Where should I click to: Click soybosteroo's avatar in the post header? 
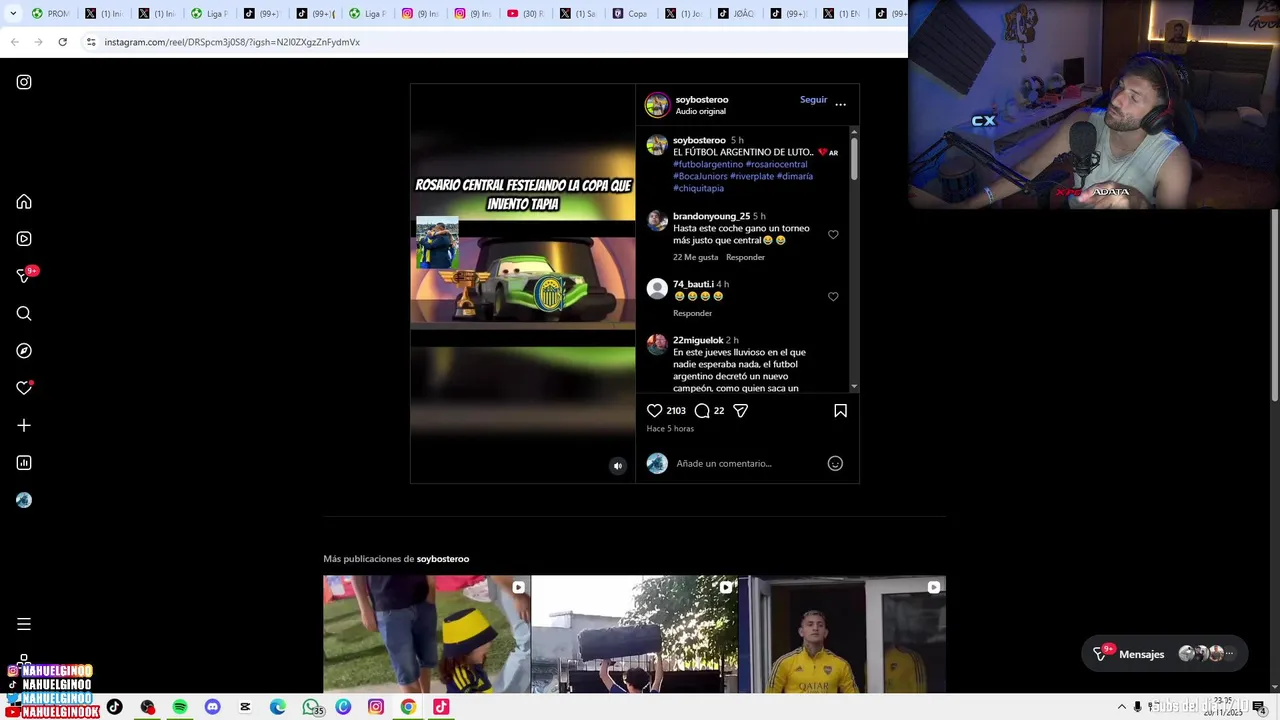[657, 104]
